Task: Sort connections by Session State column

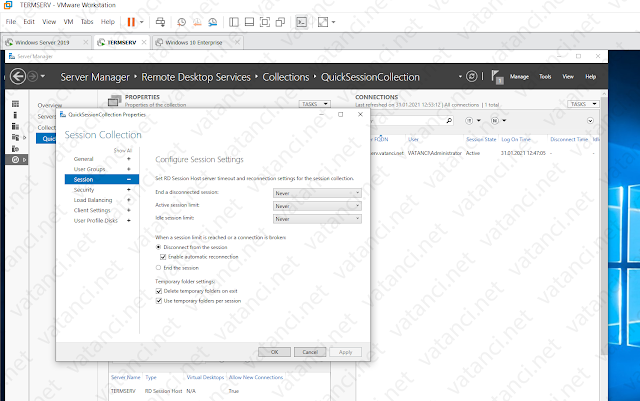Action: 481,139
